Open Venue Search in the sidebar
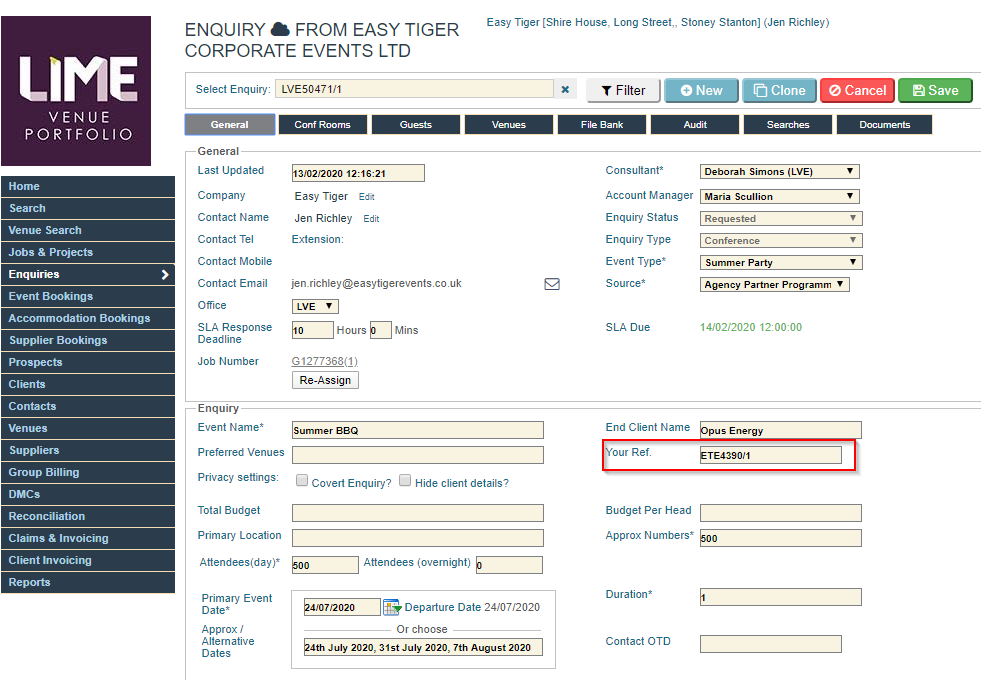Viewport: 981px width, 680px height. [x=88, y=230]
